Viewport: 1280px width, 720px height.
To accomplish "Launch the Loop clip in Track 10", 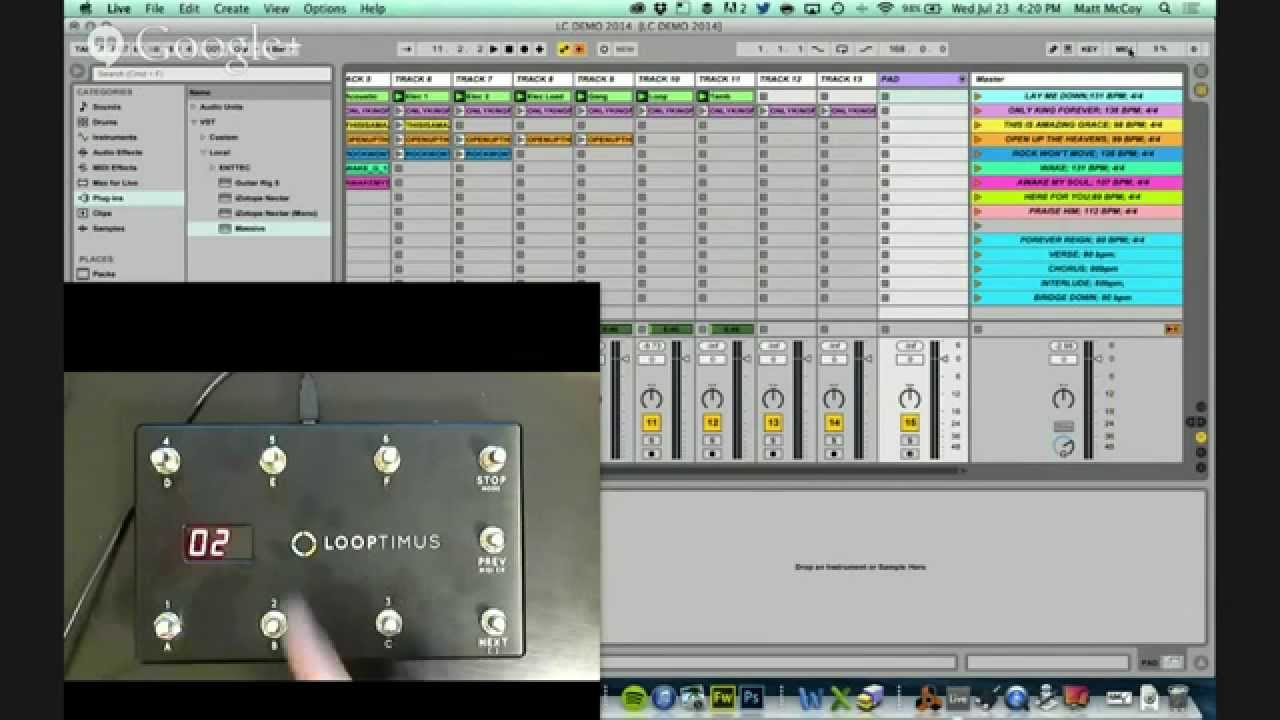I will pos(642,97).
